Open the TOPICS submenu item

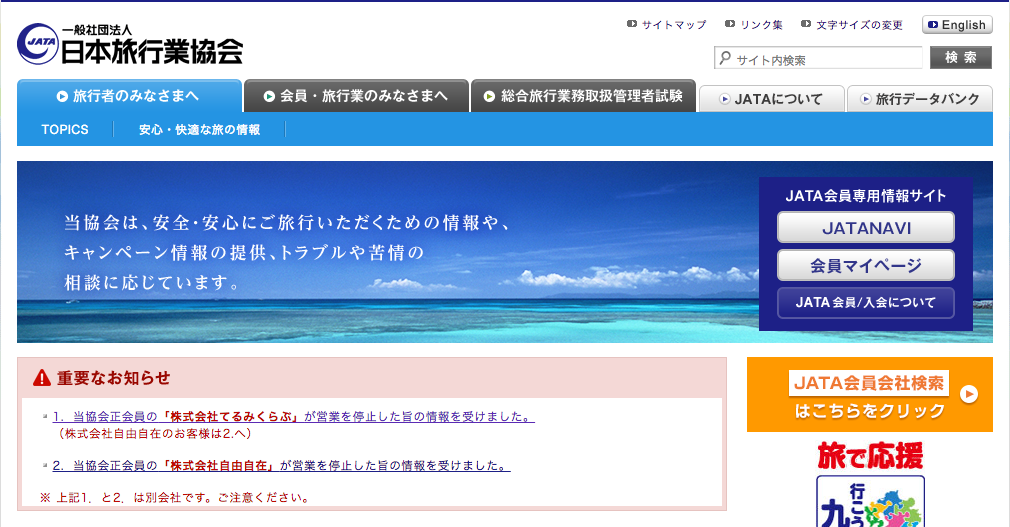65,129
